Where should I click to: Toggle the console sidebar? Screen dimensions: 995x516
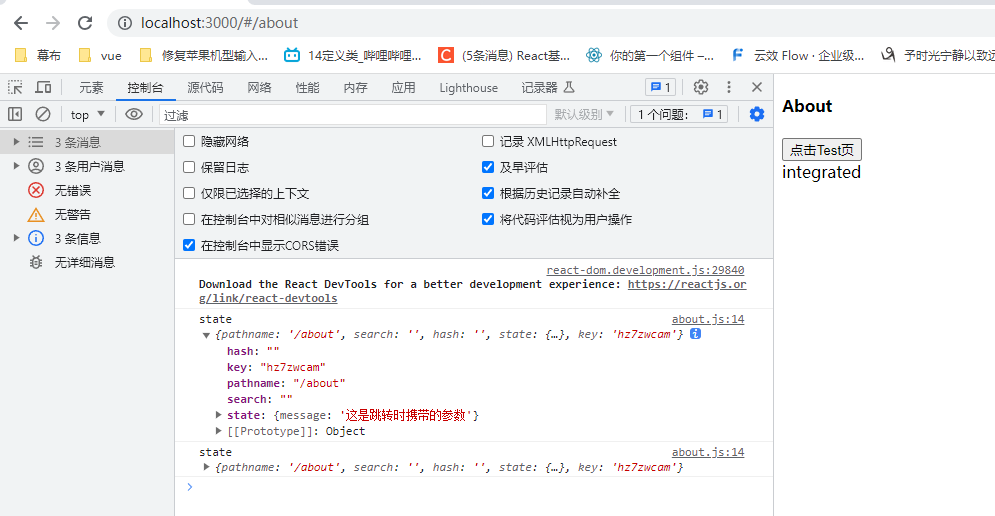(x=15, y=114)
